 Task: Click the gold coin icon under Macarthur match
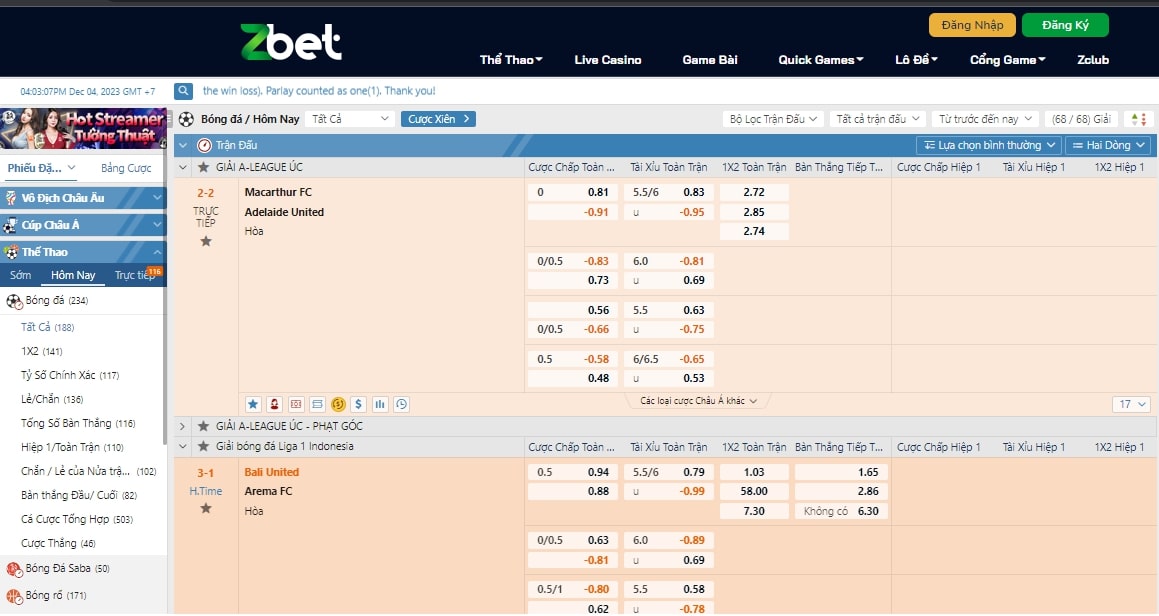tap(338, 404)
